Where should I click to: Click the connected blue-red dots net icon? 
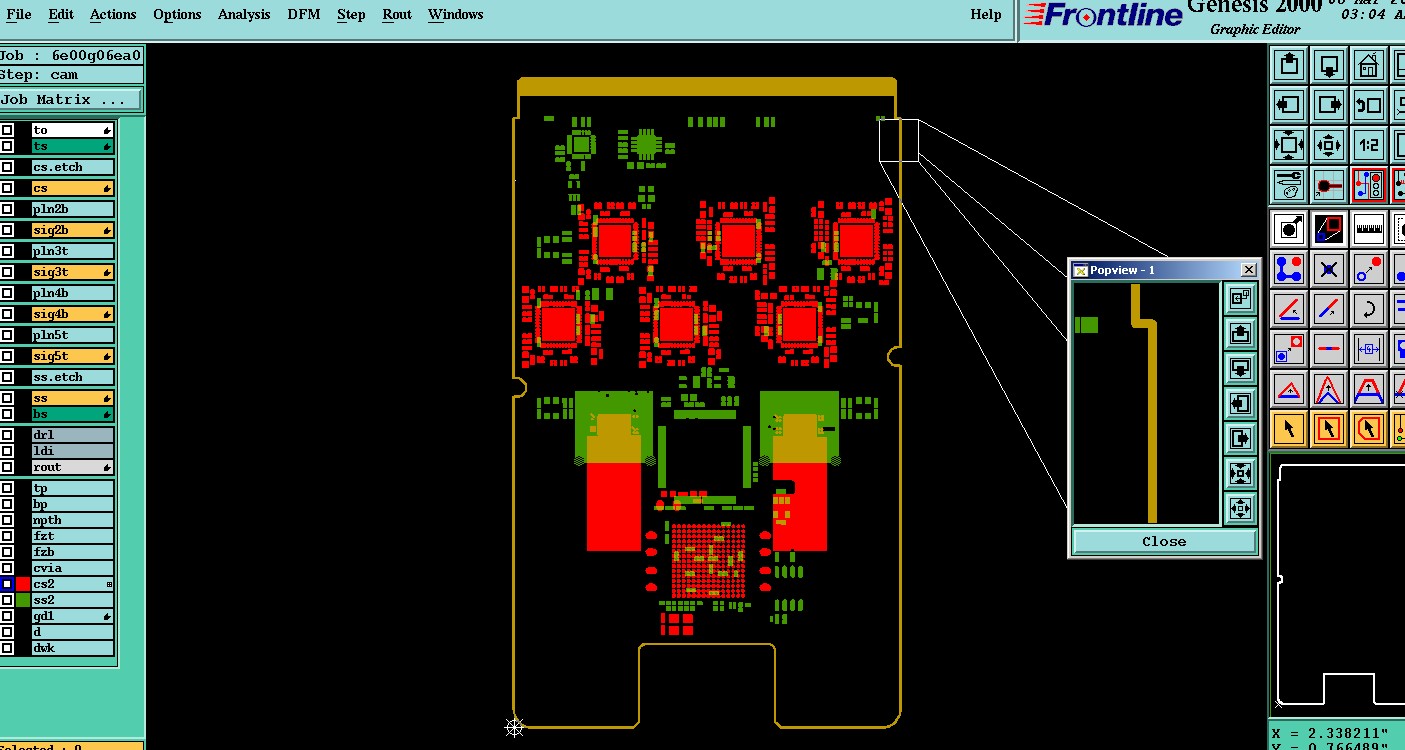tap(1289, 269)
